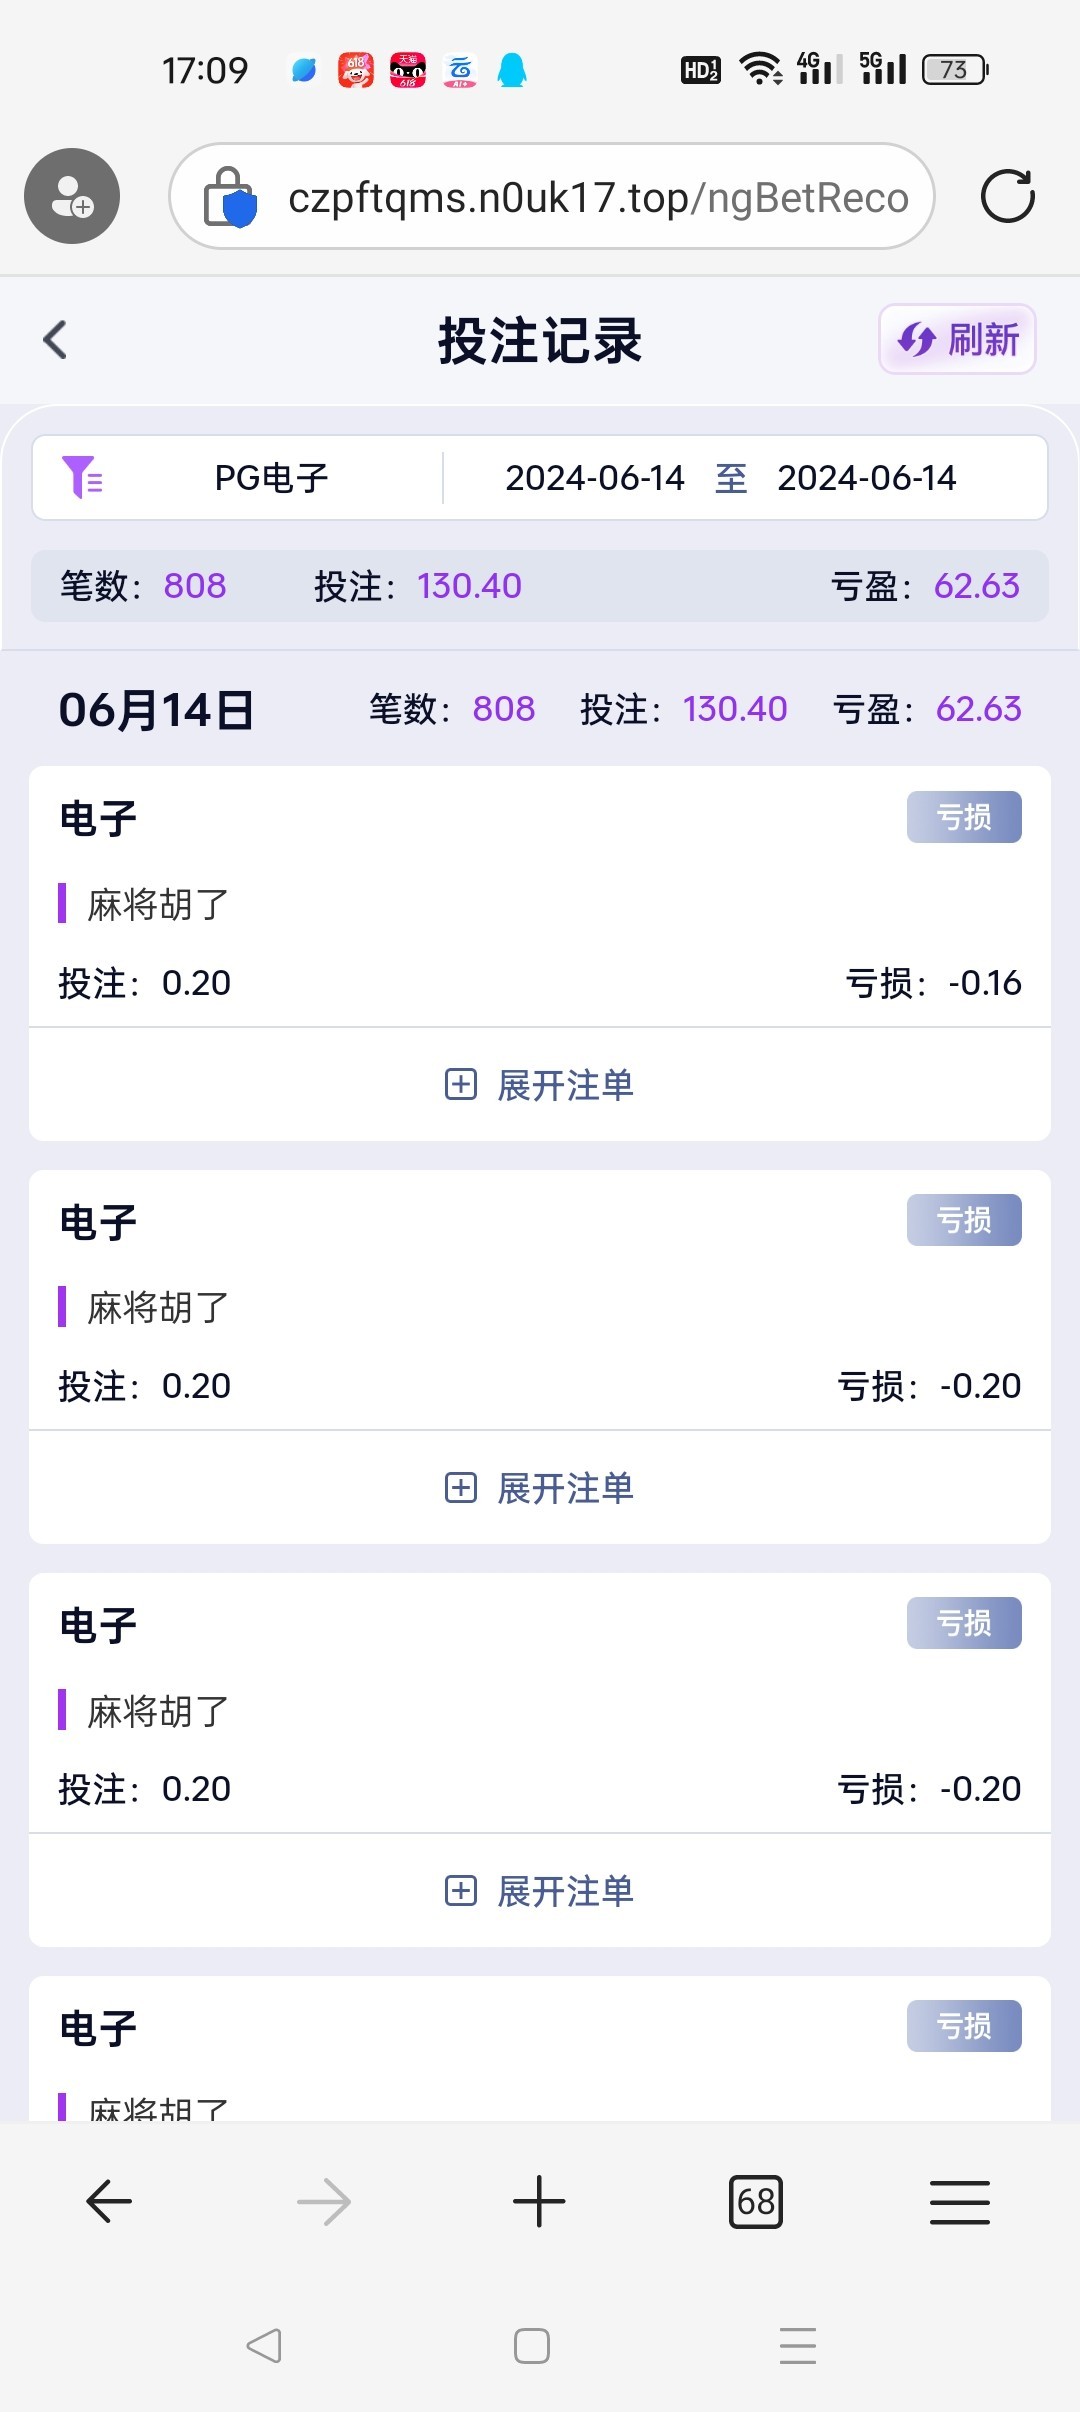
Task: Expand 展开注单 under the second 麻将胡了 record
Action: click(540, 1488)
